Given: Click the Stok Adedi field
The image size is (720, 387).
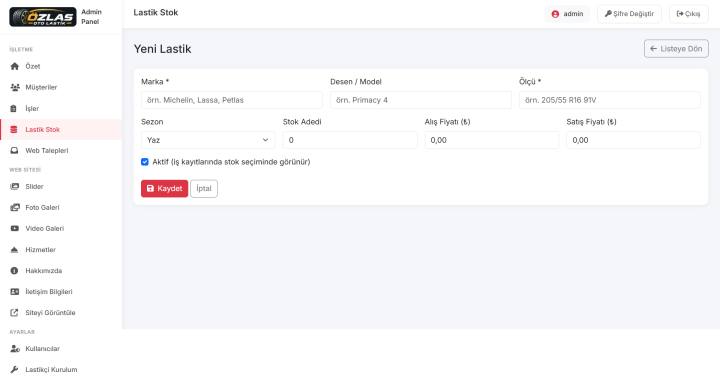Looking at the screenshot, I should click(350, 140).
